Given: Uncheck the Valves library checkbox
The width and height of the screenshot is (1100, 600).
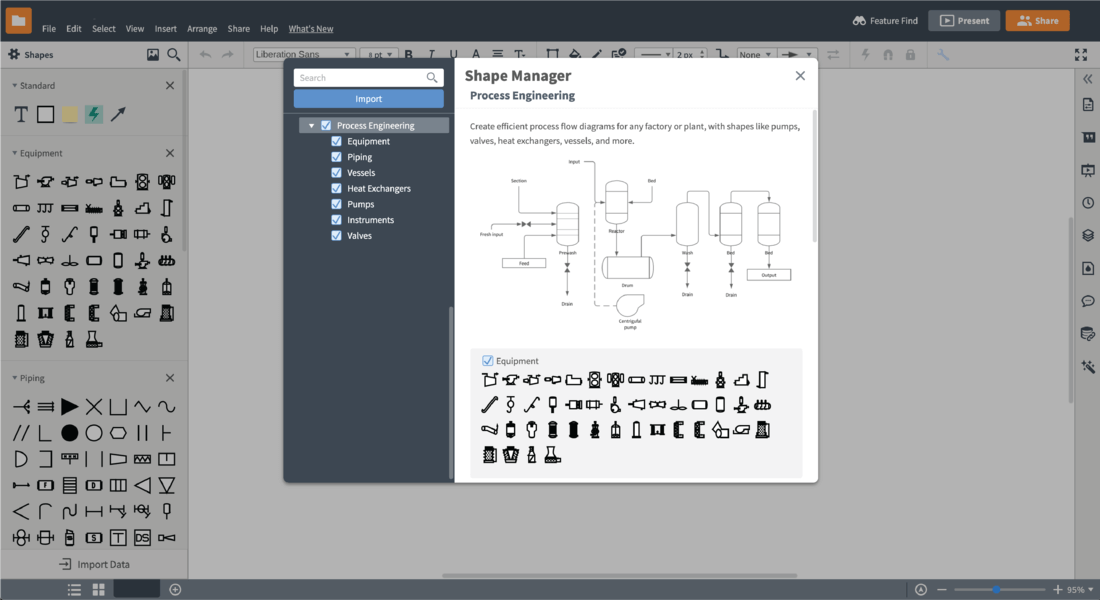Looking at the screenshot, I should 337,235.
